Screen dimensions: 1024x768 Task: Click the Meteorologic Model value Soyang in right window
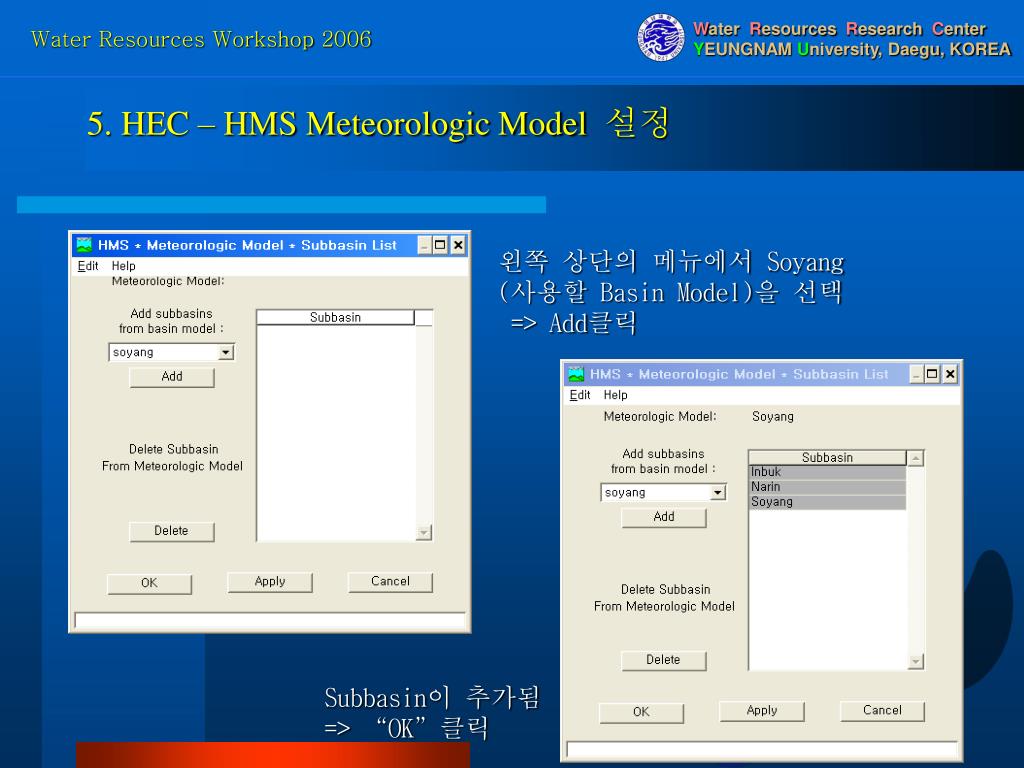[773, 417]
